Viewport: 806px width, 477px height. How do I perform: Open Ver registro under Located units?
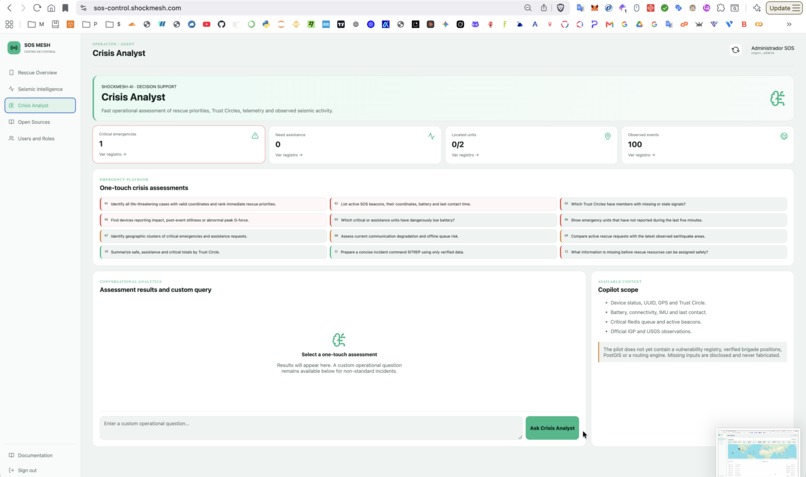tap(465, 155)
